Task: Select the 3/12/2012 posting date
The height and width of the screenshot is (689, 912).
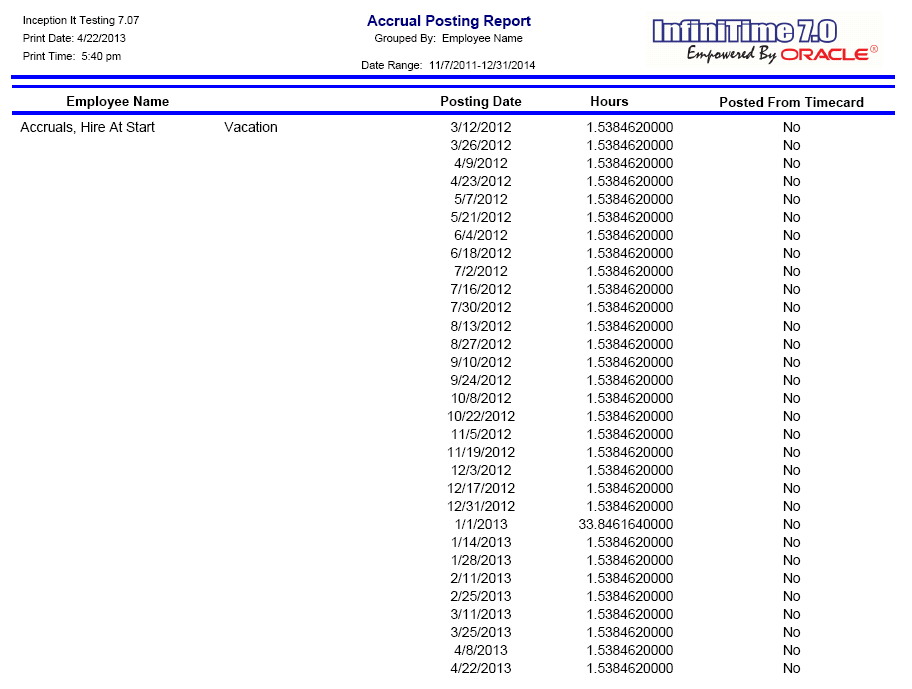Action: (x=480, y=127)
